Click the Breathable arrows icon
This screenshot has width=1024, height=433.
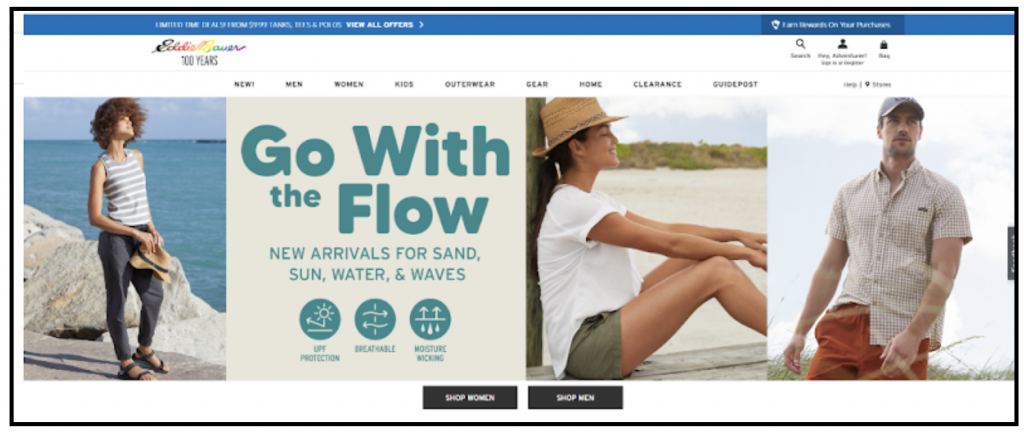pos(375,319)
